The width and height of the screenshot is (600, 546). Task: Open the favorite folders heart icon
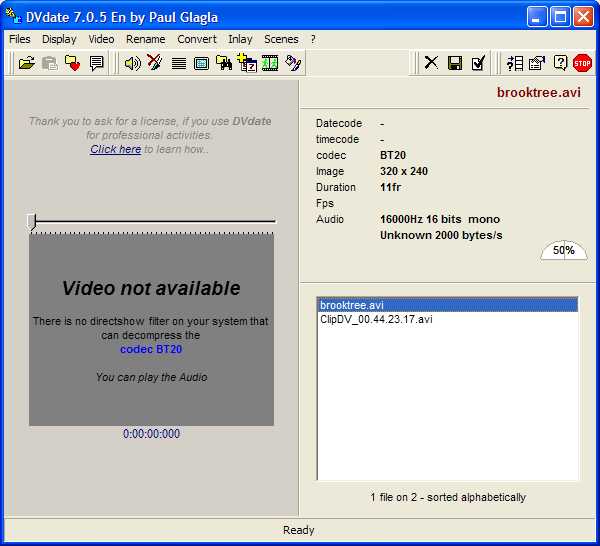[x=72, y=63]
